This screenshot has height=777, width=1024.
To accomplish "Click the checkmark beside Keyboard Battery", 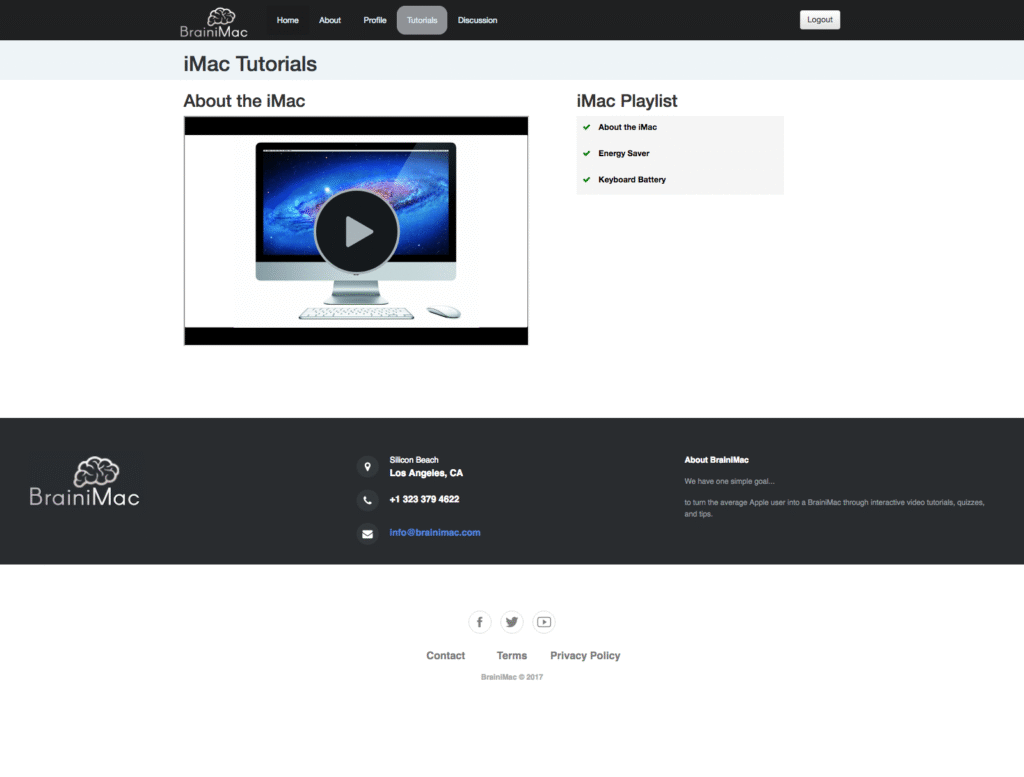I will [x=587, y=180].
